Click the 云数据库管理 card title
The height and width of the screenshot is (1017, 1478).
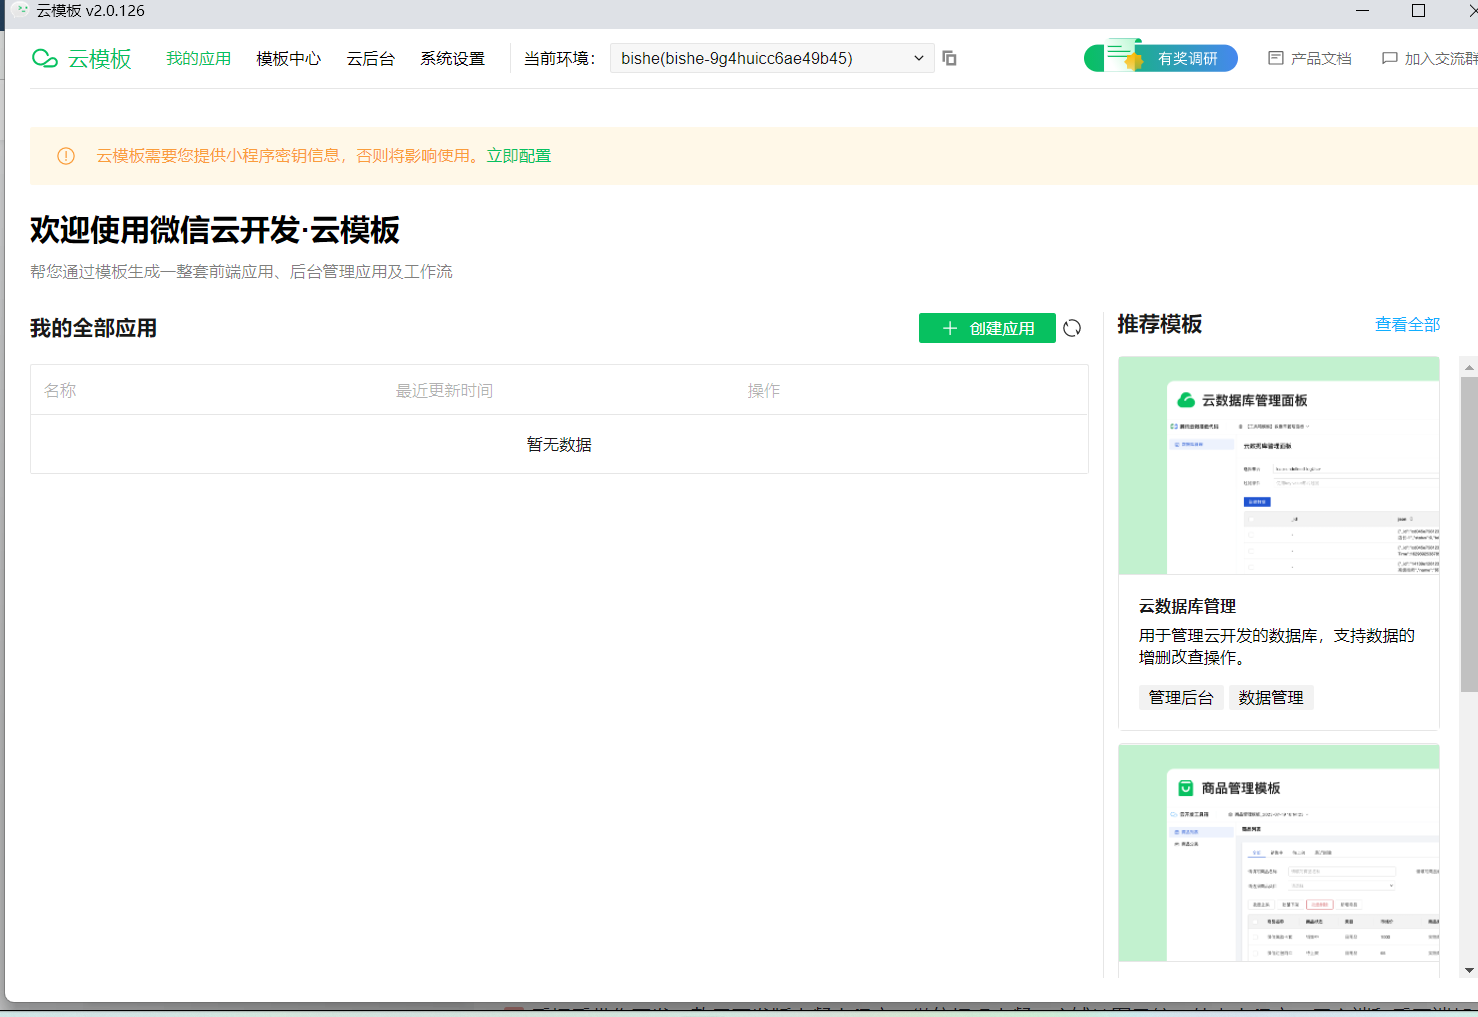1187,606
